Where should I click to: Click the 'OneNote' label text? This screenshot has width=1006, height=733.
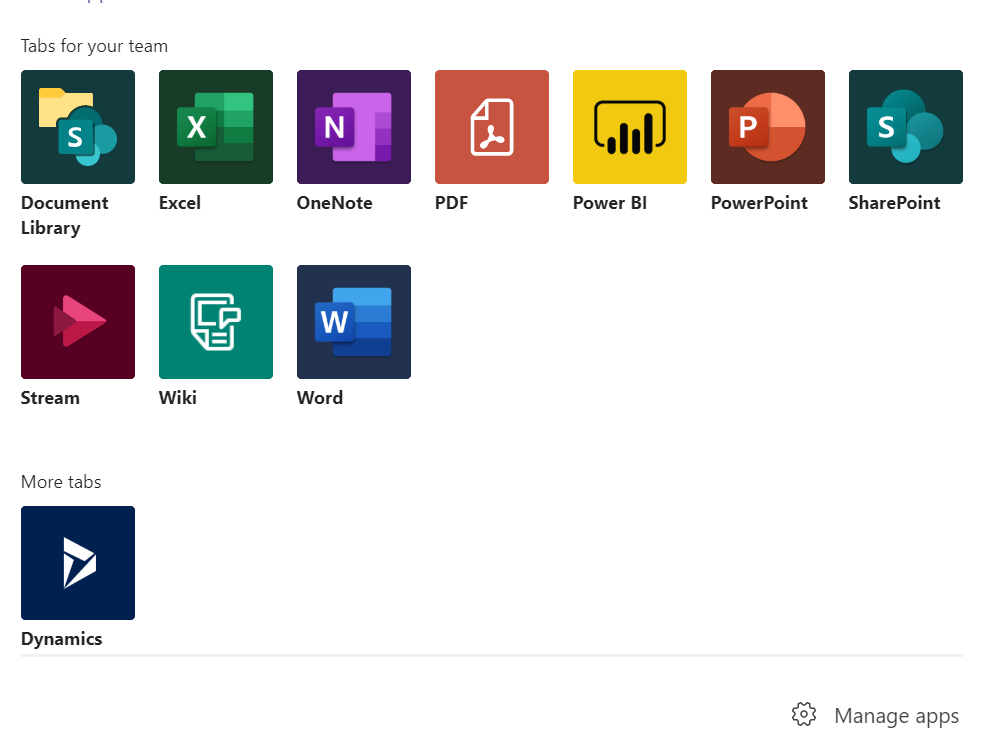tap(334, 203)
